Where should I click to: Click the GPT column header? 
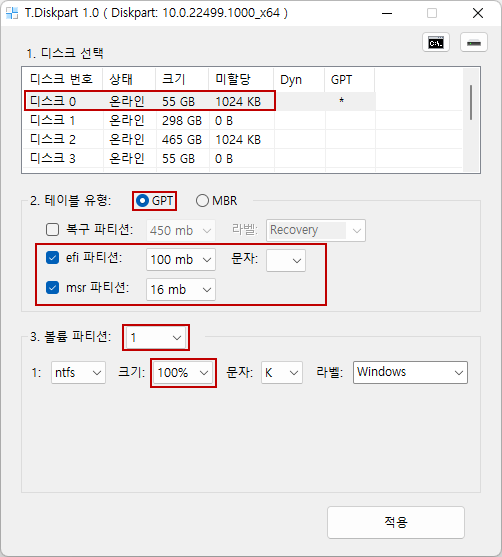349,79
